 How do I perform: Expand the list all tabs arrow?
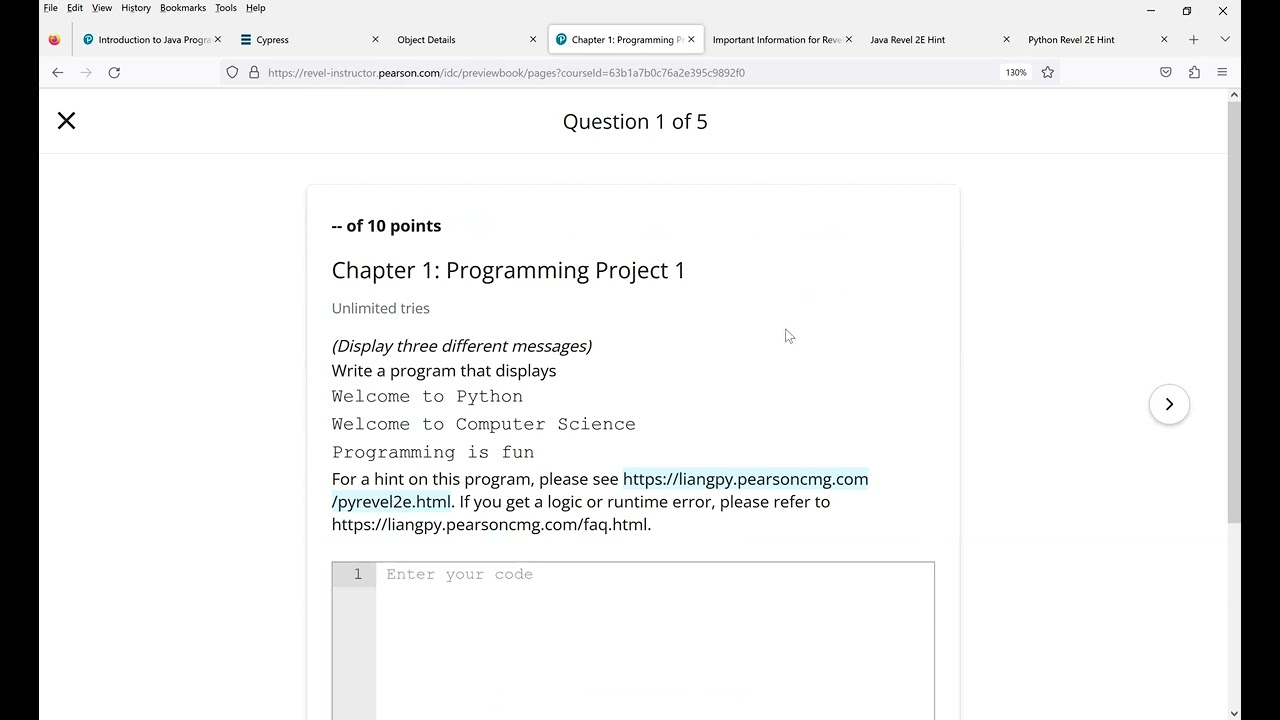coord(1224,39)
